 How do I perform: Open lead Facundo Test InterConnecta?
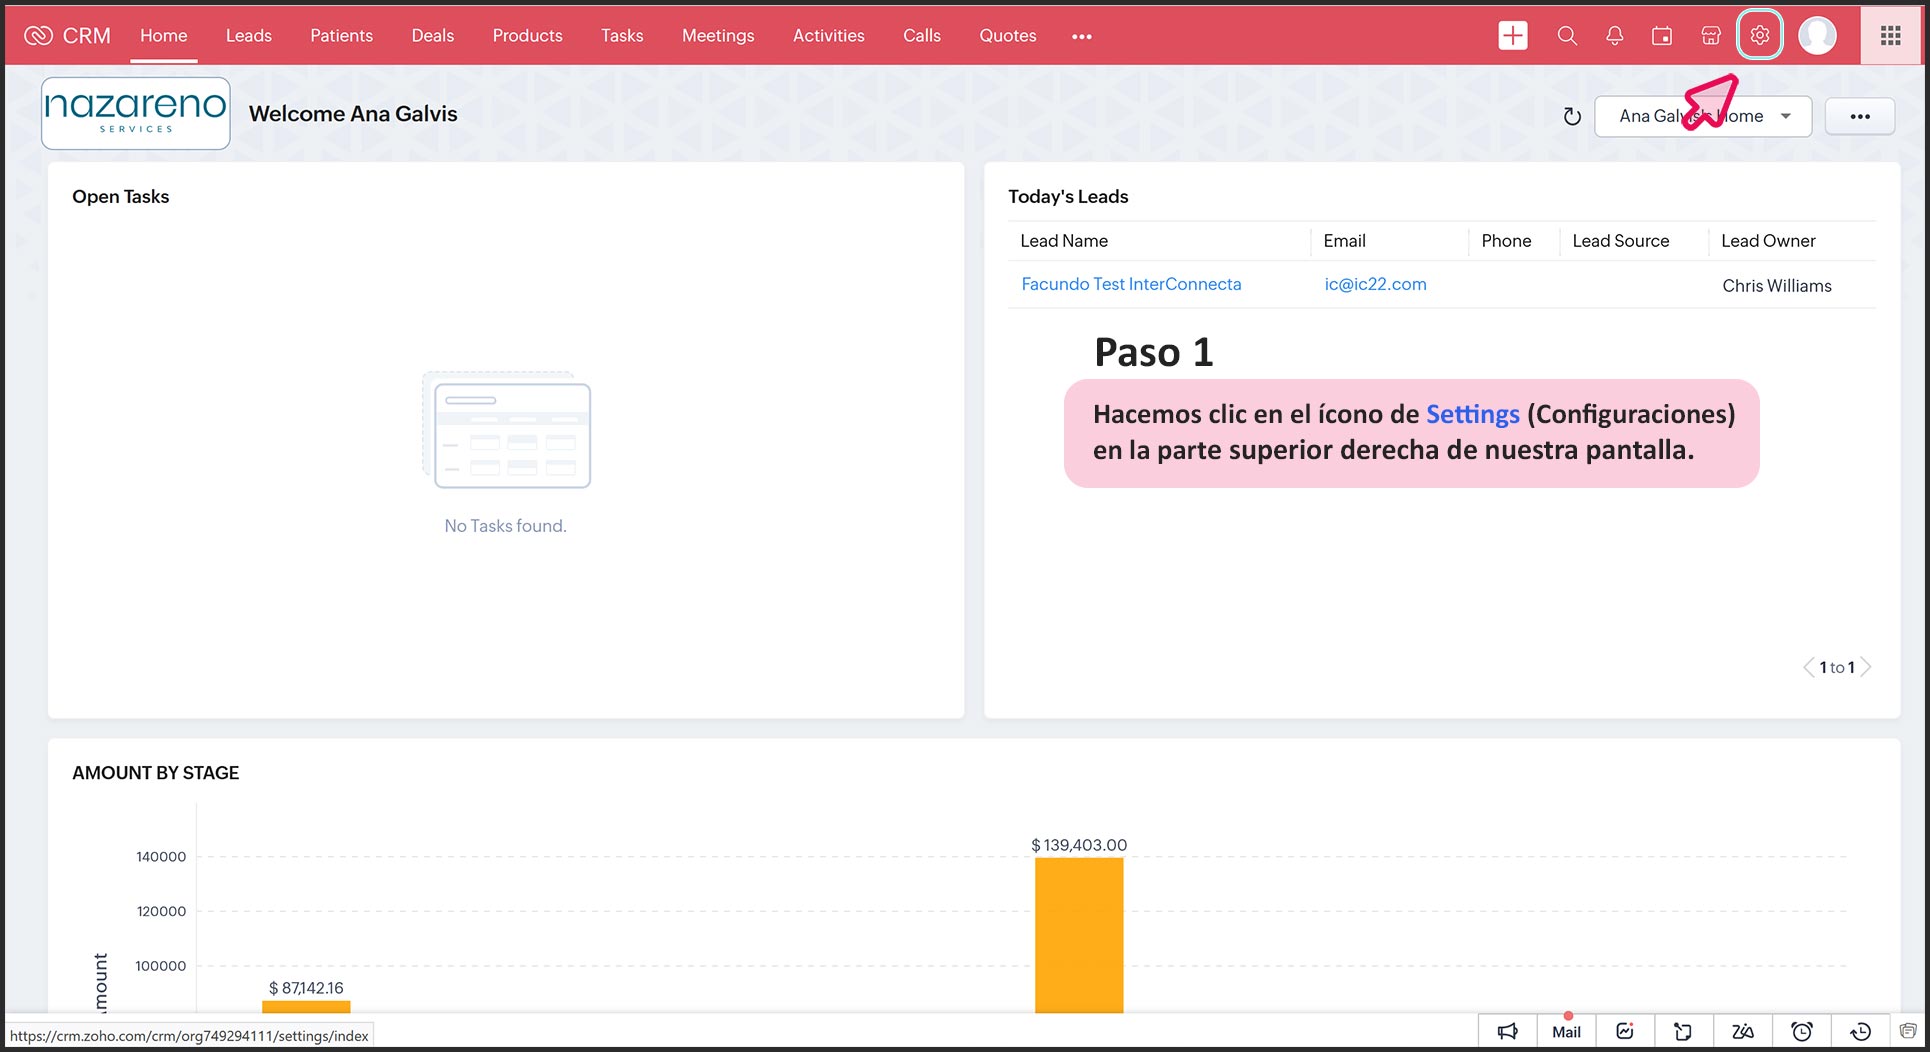(1131, 285)
